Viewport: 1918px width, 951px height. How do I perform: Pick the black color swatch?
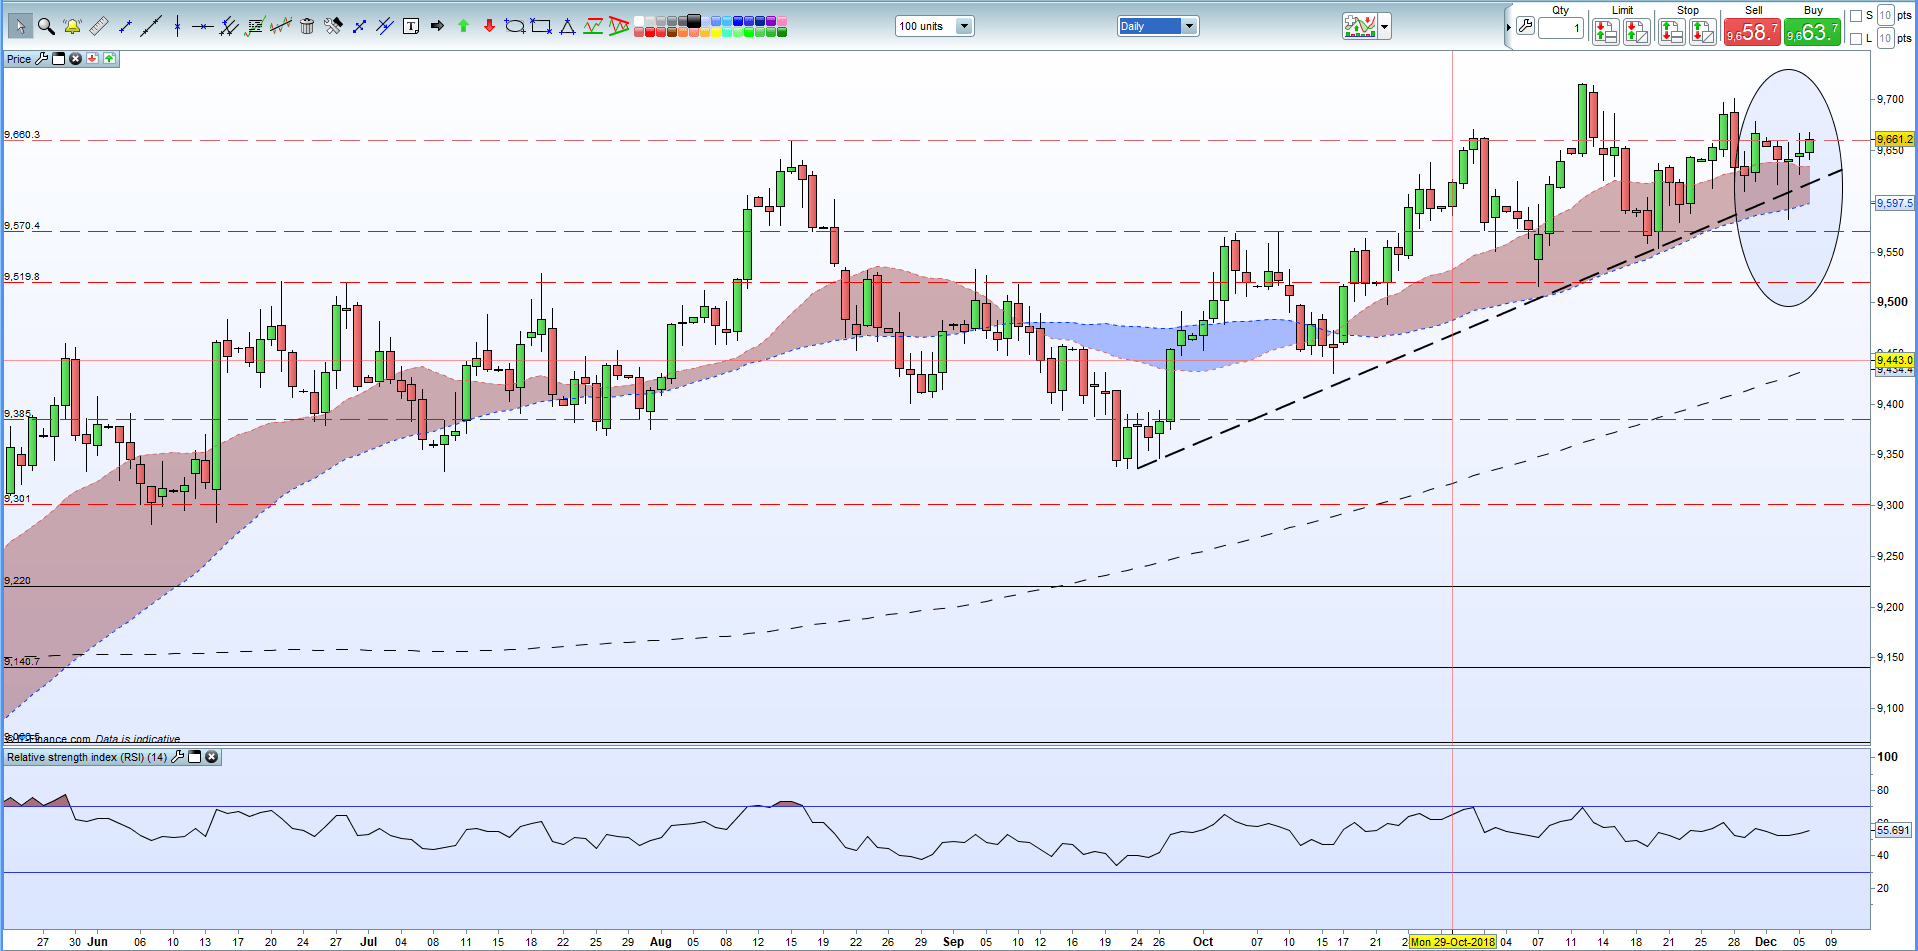(693, 20)
